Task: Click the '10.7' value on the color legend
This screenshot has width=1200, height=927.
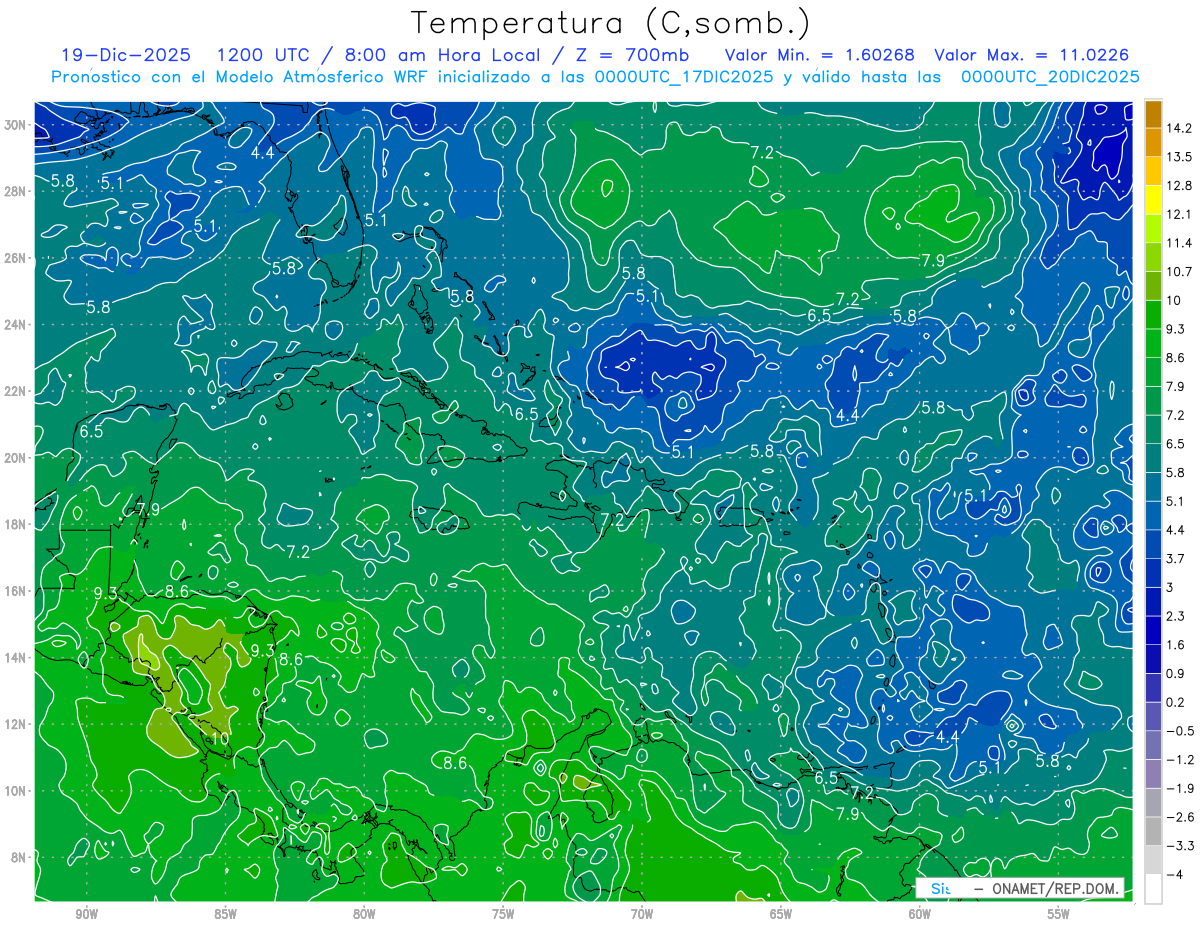Action: click(x=1178, y=272)
